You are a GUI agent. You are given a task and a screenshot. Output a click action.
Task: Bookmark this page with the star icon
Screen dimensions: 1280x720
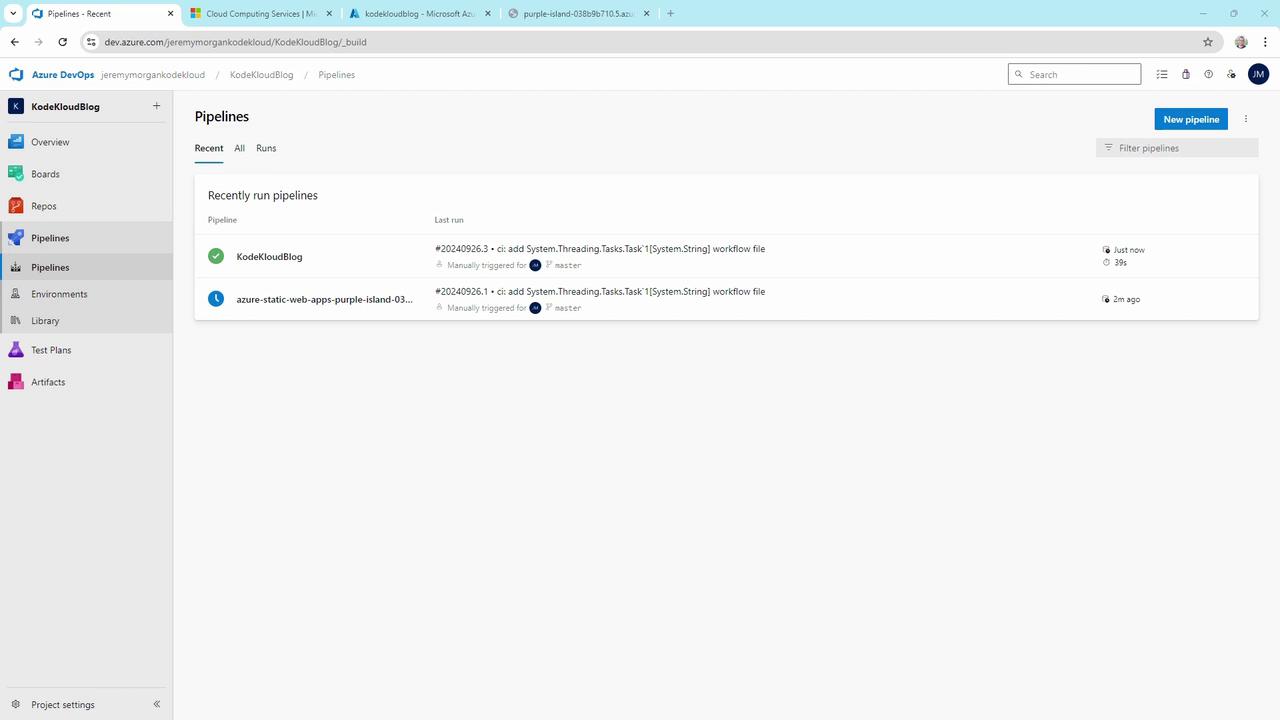pos(1208,42)
